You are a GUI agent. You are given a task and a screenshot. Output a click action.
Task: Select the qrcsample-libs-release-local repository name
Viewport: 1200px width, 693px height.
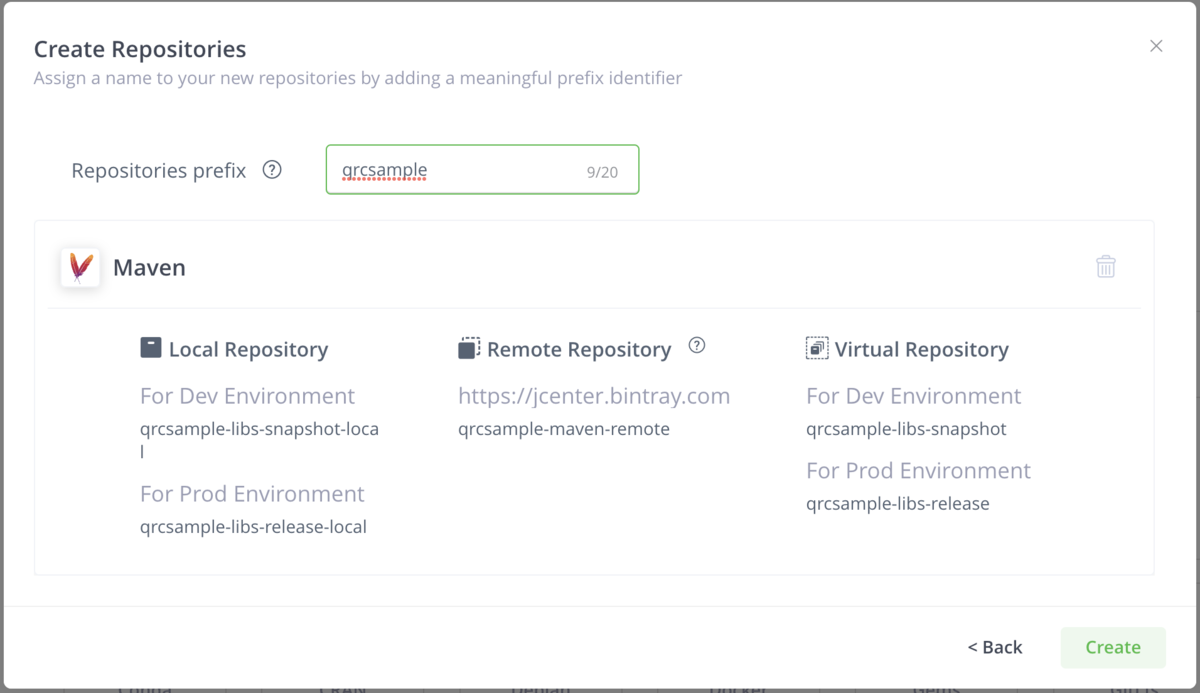tap(253, 527)
